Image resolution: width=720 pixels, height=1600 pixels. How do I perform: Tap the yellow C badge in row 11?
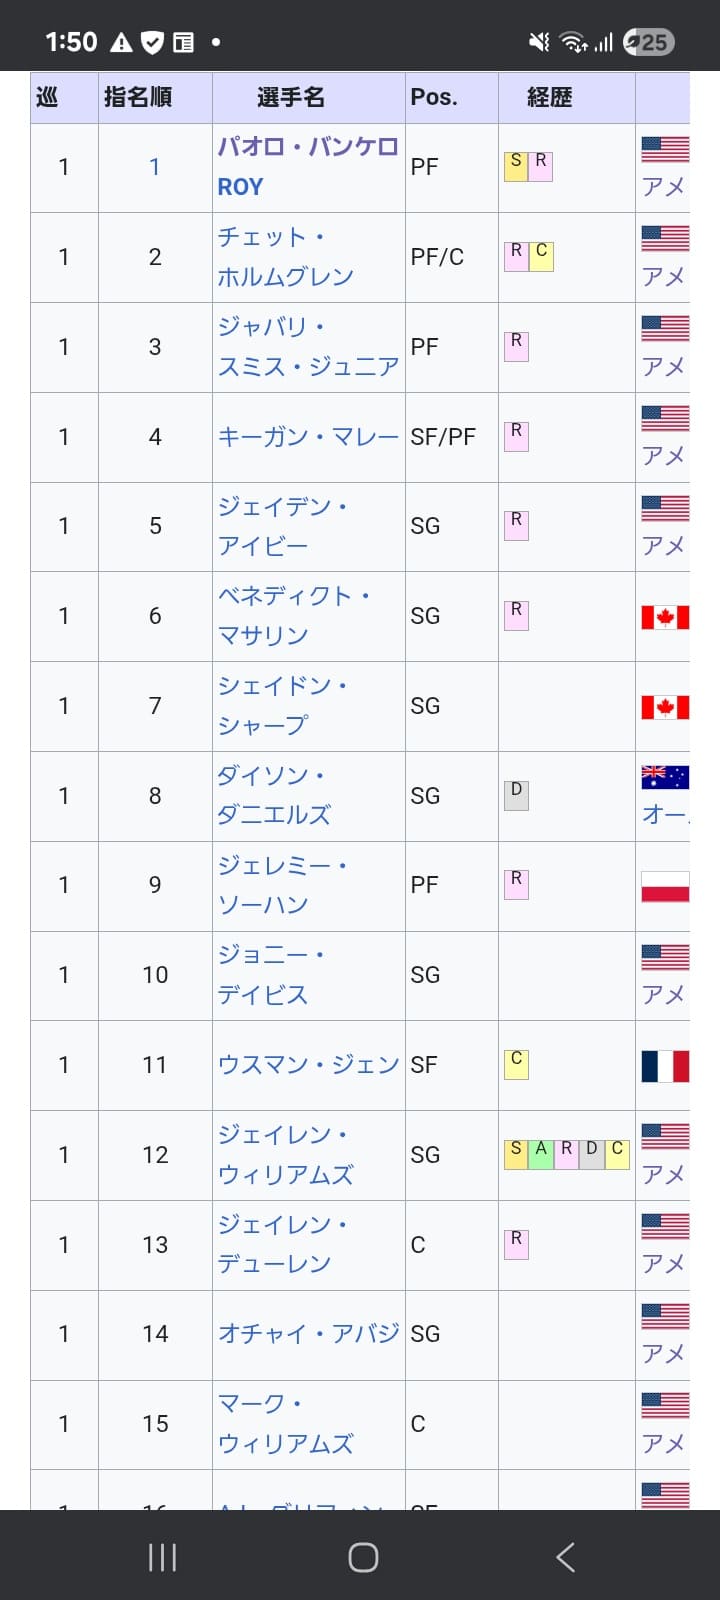(x=516, y=1061)
